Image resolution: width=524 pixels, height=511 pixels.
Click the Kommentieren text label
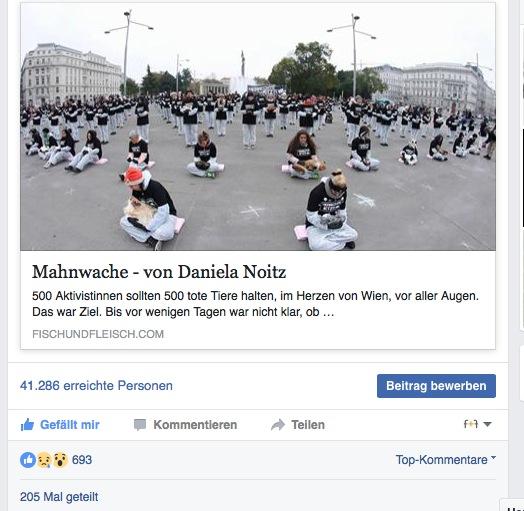point(195,425)
